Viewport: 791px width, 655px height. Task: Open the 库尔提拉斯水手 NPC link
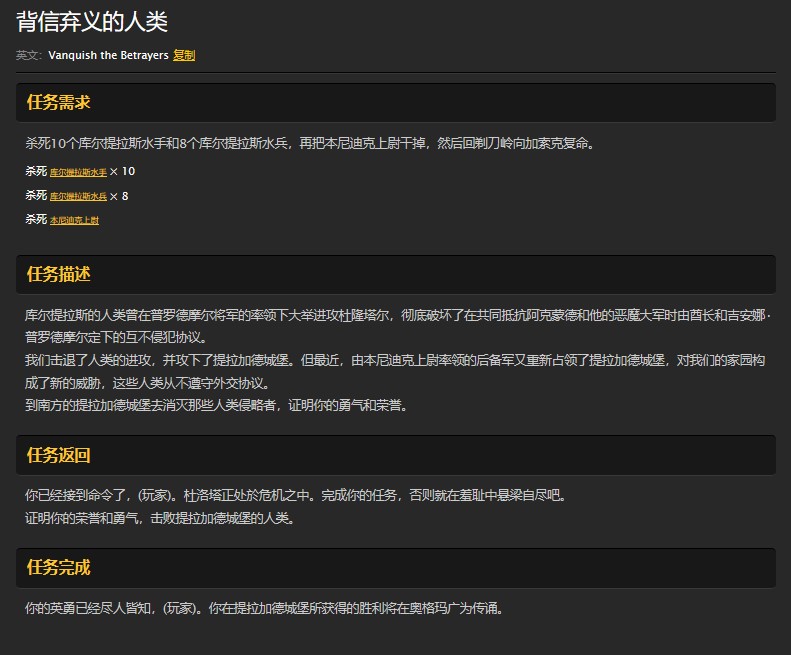click(x=78, y=172)
